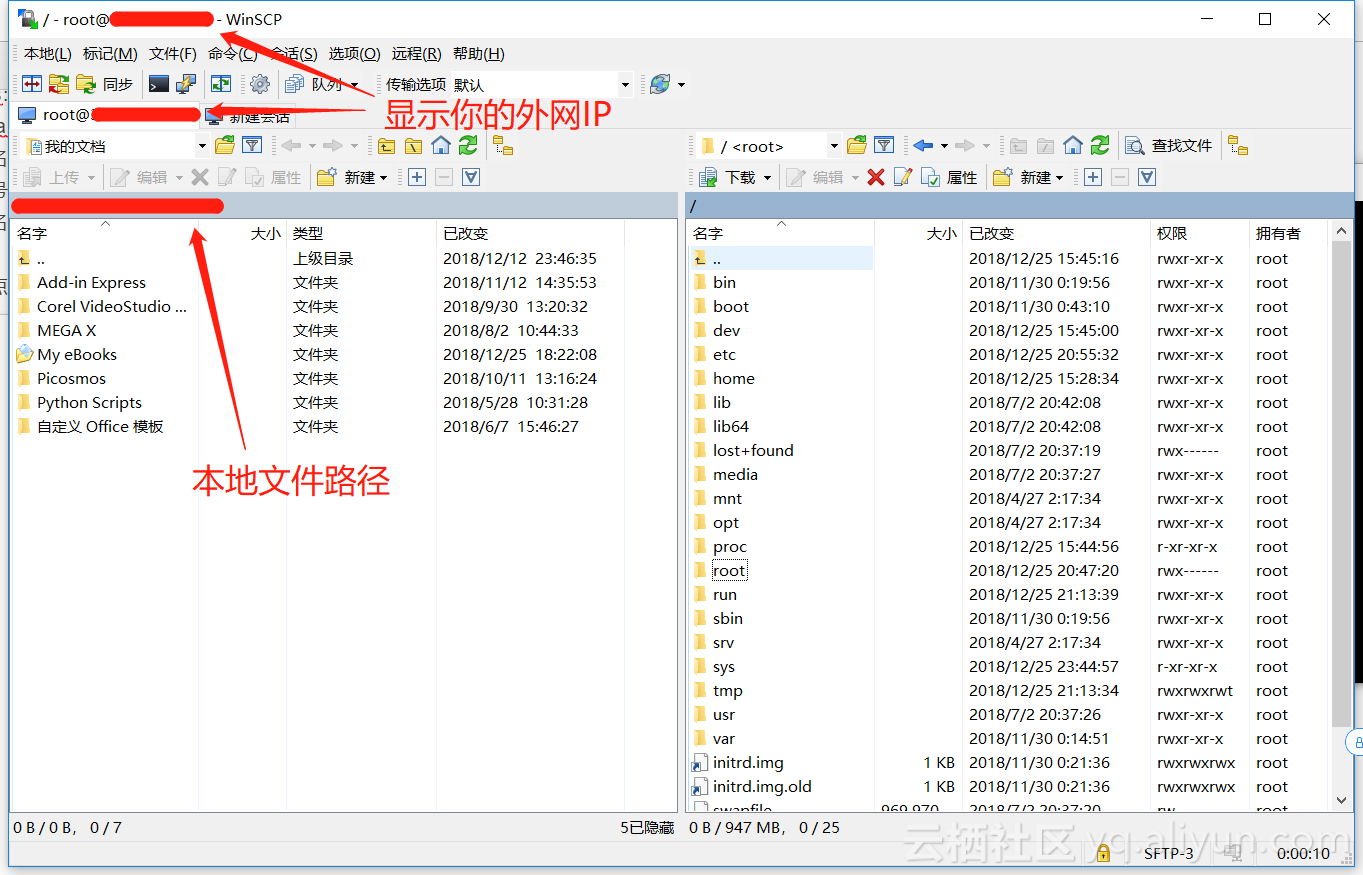Click remote panel invert selection icon

pyautogui.click(x=1147, y=177)
